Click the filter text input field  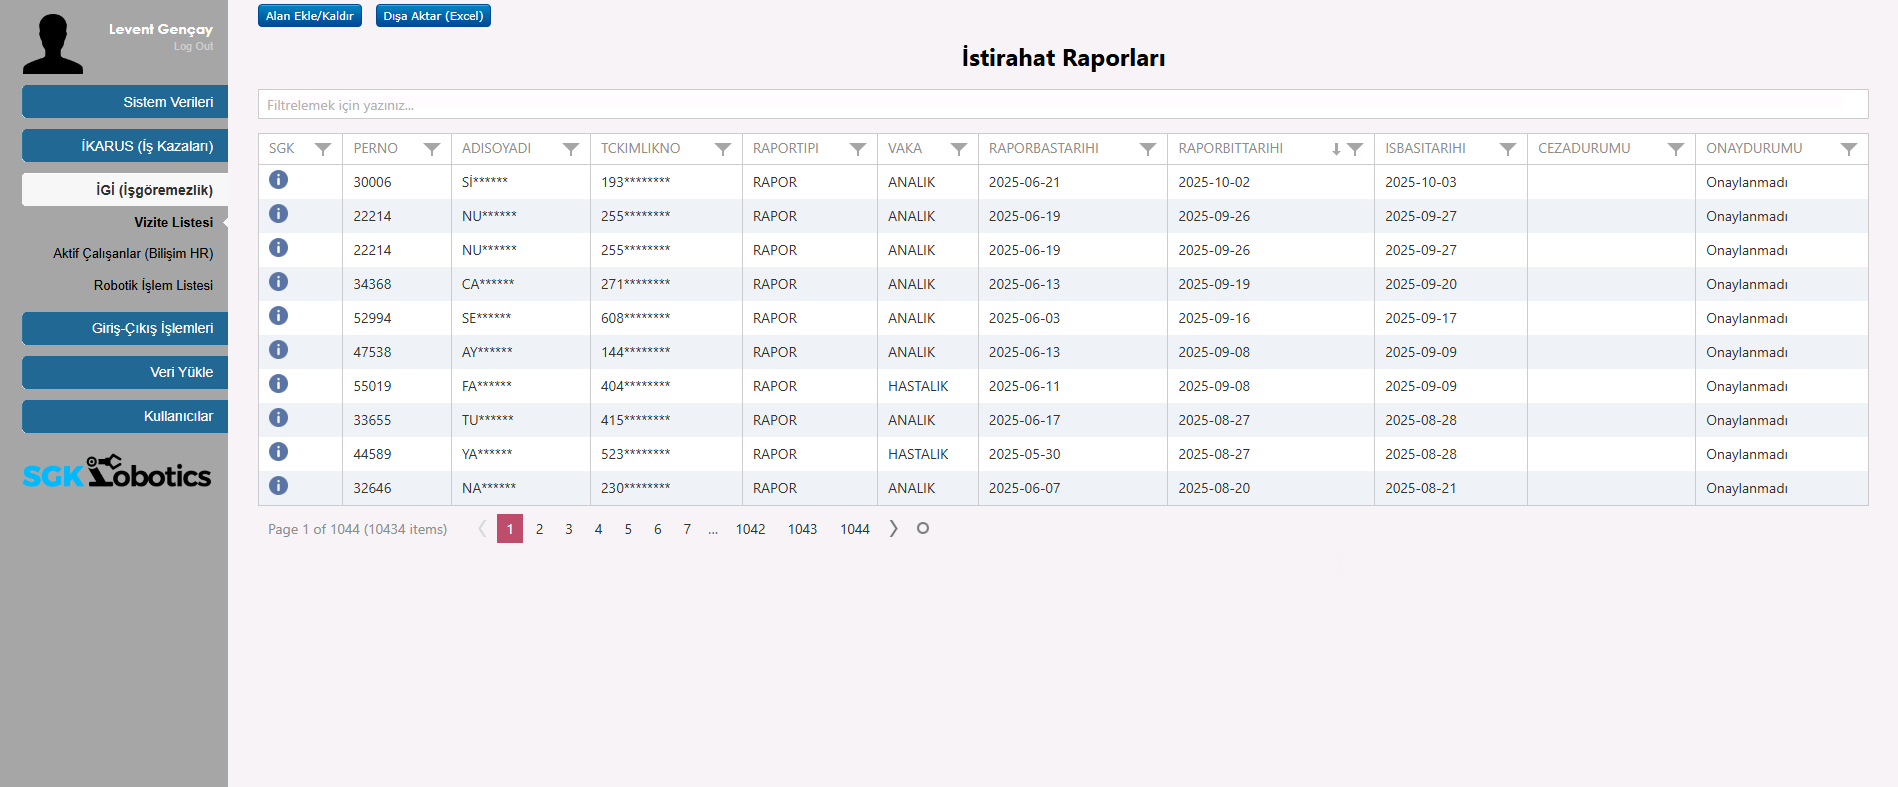point(1062,105)
